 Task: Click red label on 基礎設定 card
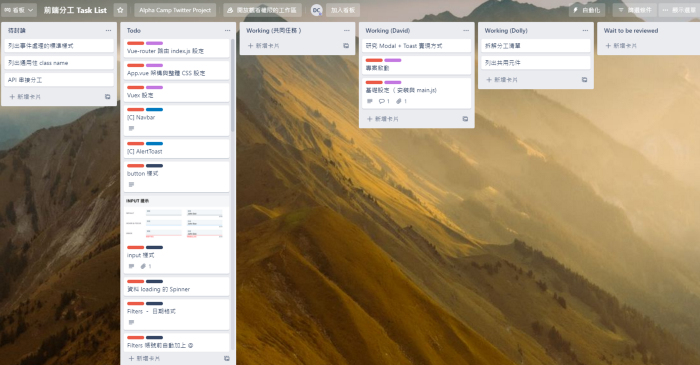click(374, 83)
